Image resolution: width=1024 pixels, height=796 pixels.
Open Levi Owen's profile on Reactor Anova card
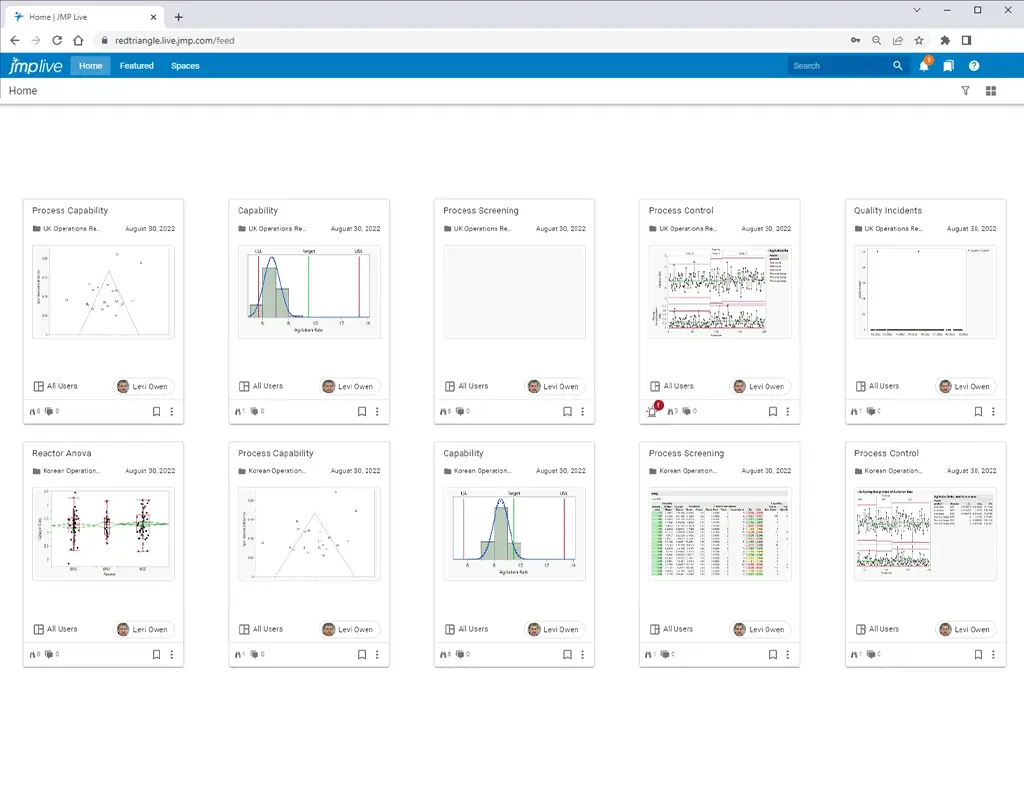(x=143, y=630)
